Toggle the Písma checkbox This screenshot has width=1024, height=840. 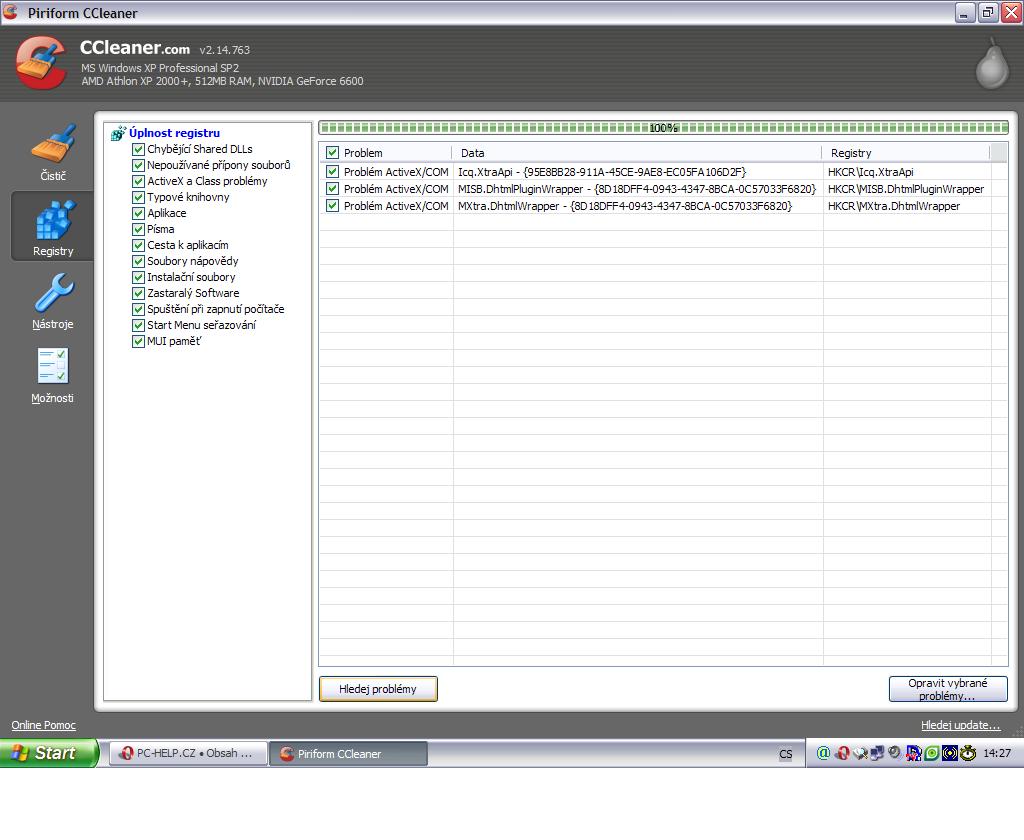[138, 229]
